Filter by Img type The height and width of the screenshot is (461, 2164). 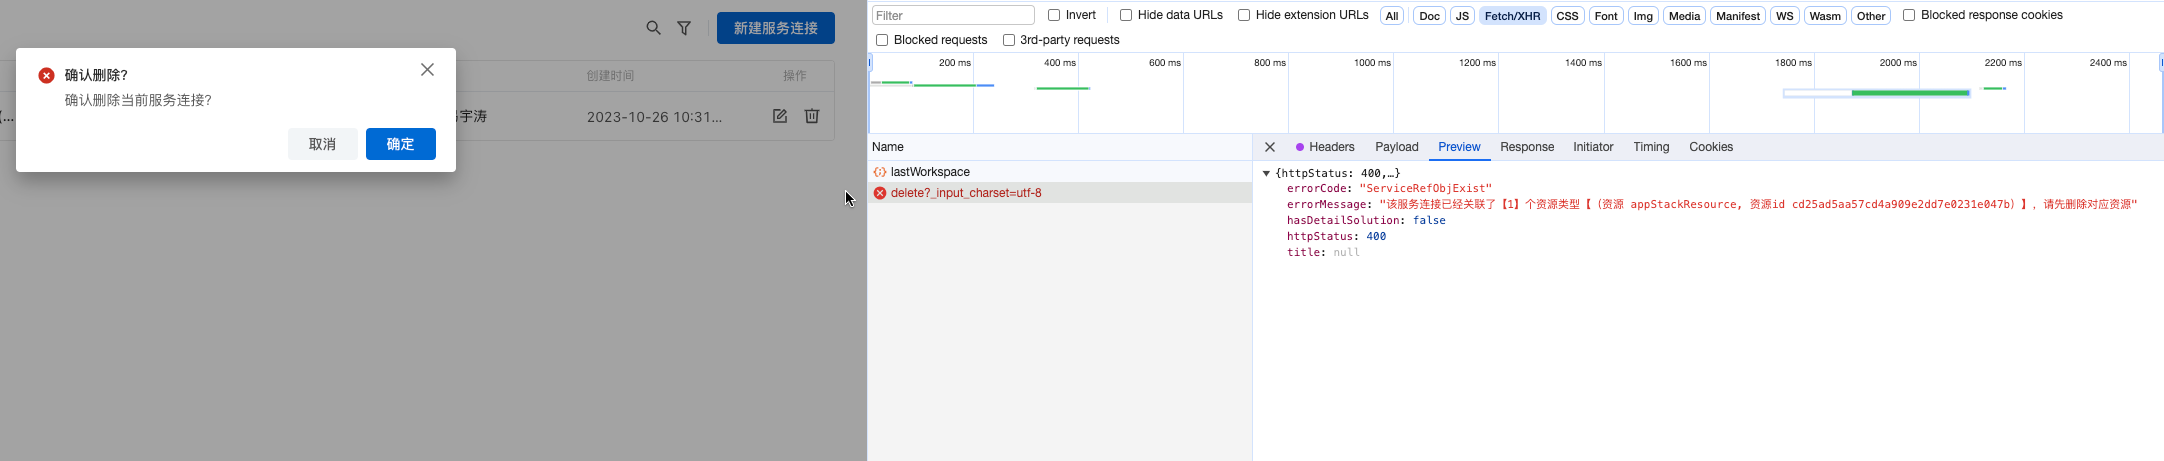pos(1643,16)
